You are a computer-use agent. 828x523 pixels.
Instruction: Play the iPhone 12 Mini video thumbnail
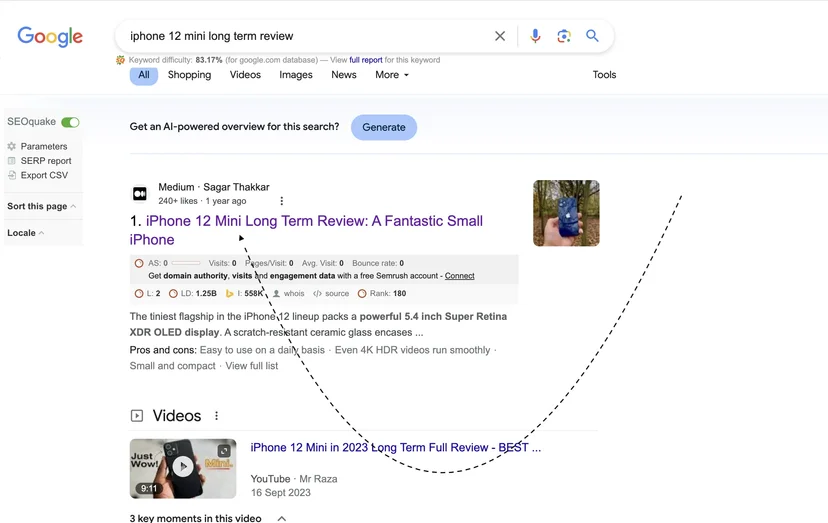pos(183,469)
